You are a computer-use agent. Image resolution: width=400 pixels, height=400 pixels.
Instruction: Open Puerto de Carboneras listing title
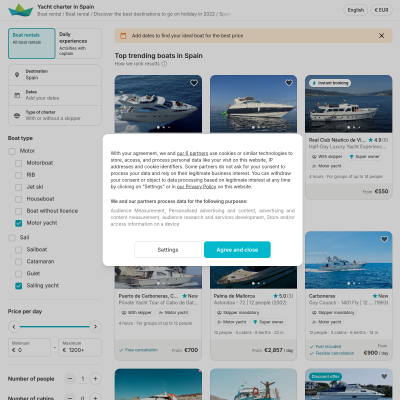pos(148,296)
